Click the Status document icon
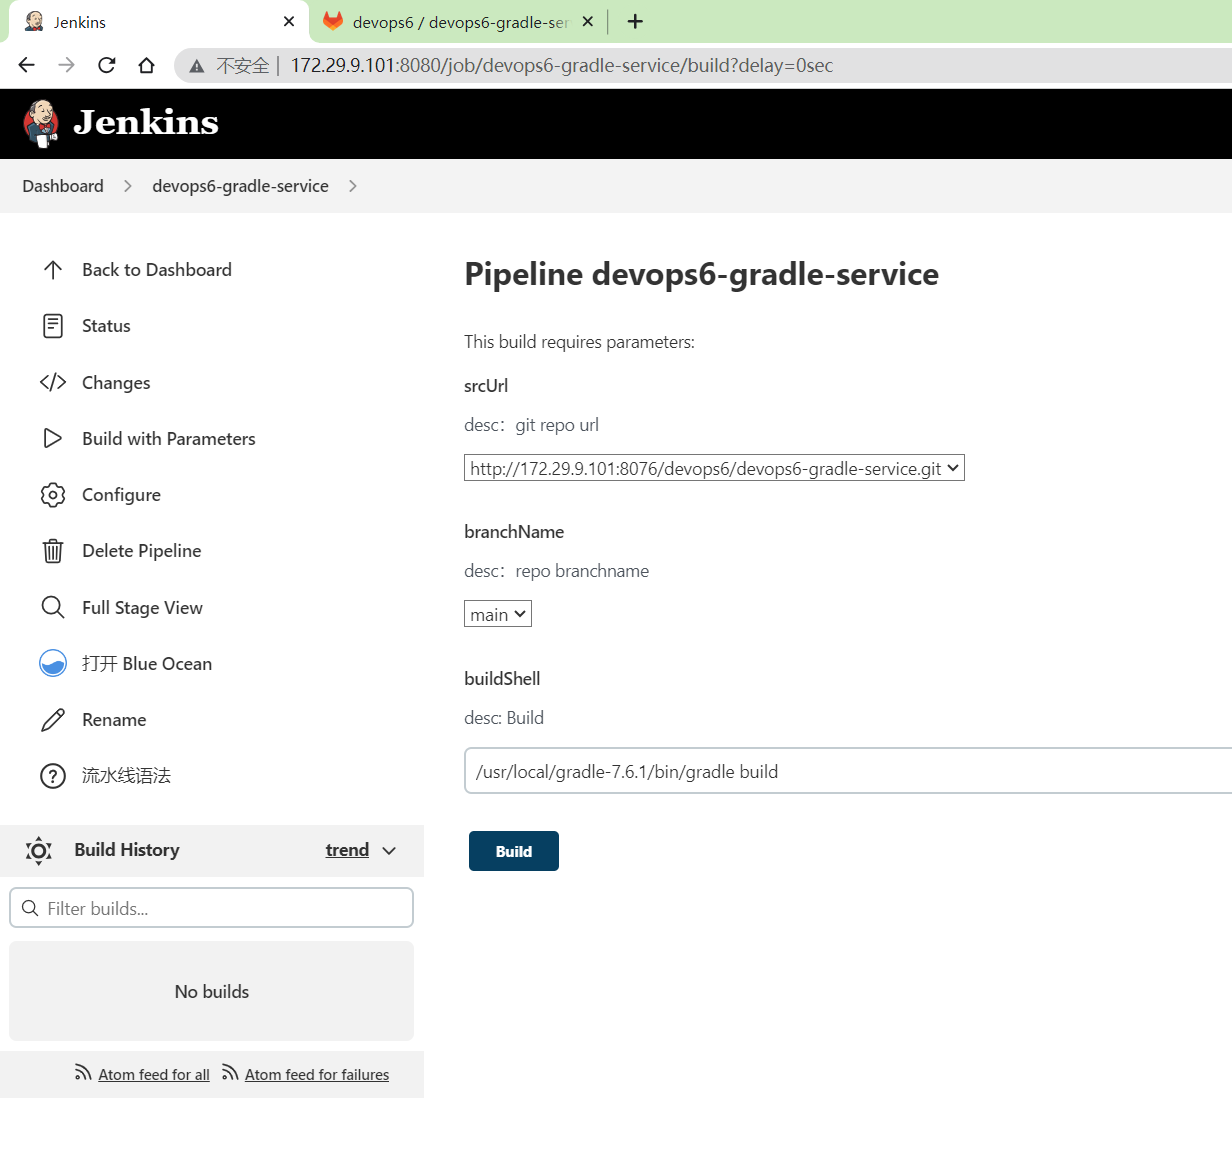Image resolution: width=1232 pixels, height=1161 pixels. (53, 326)
